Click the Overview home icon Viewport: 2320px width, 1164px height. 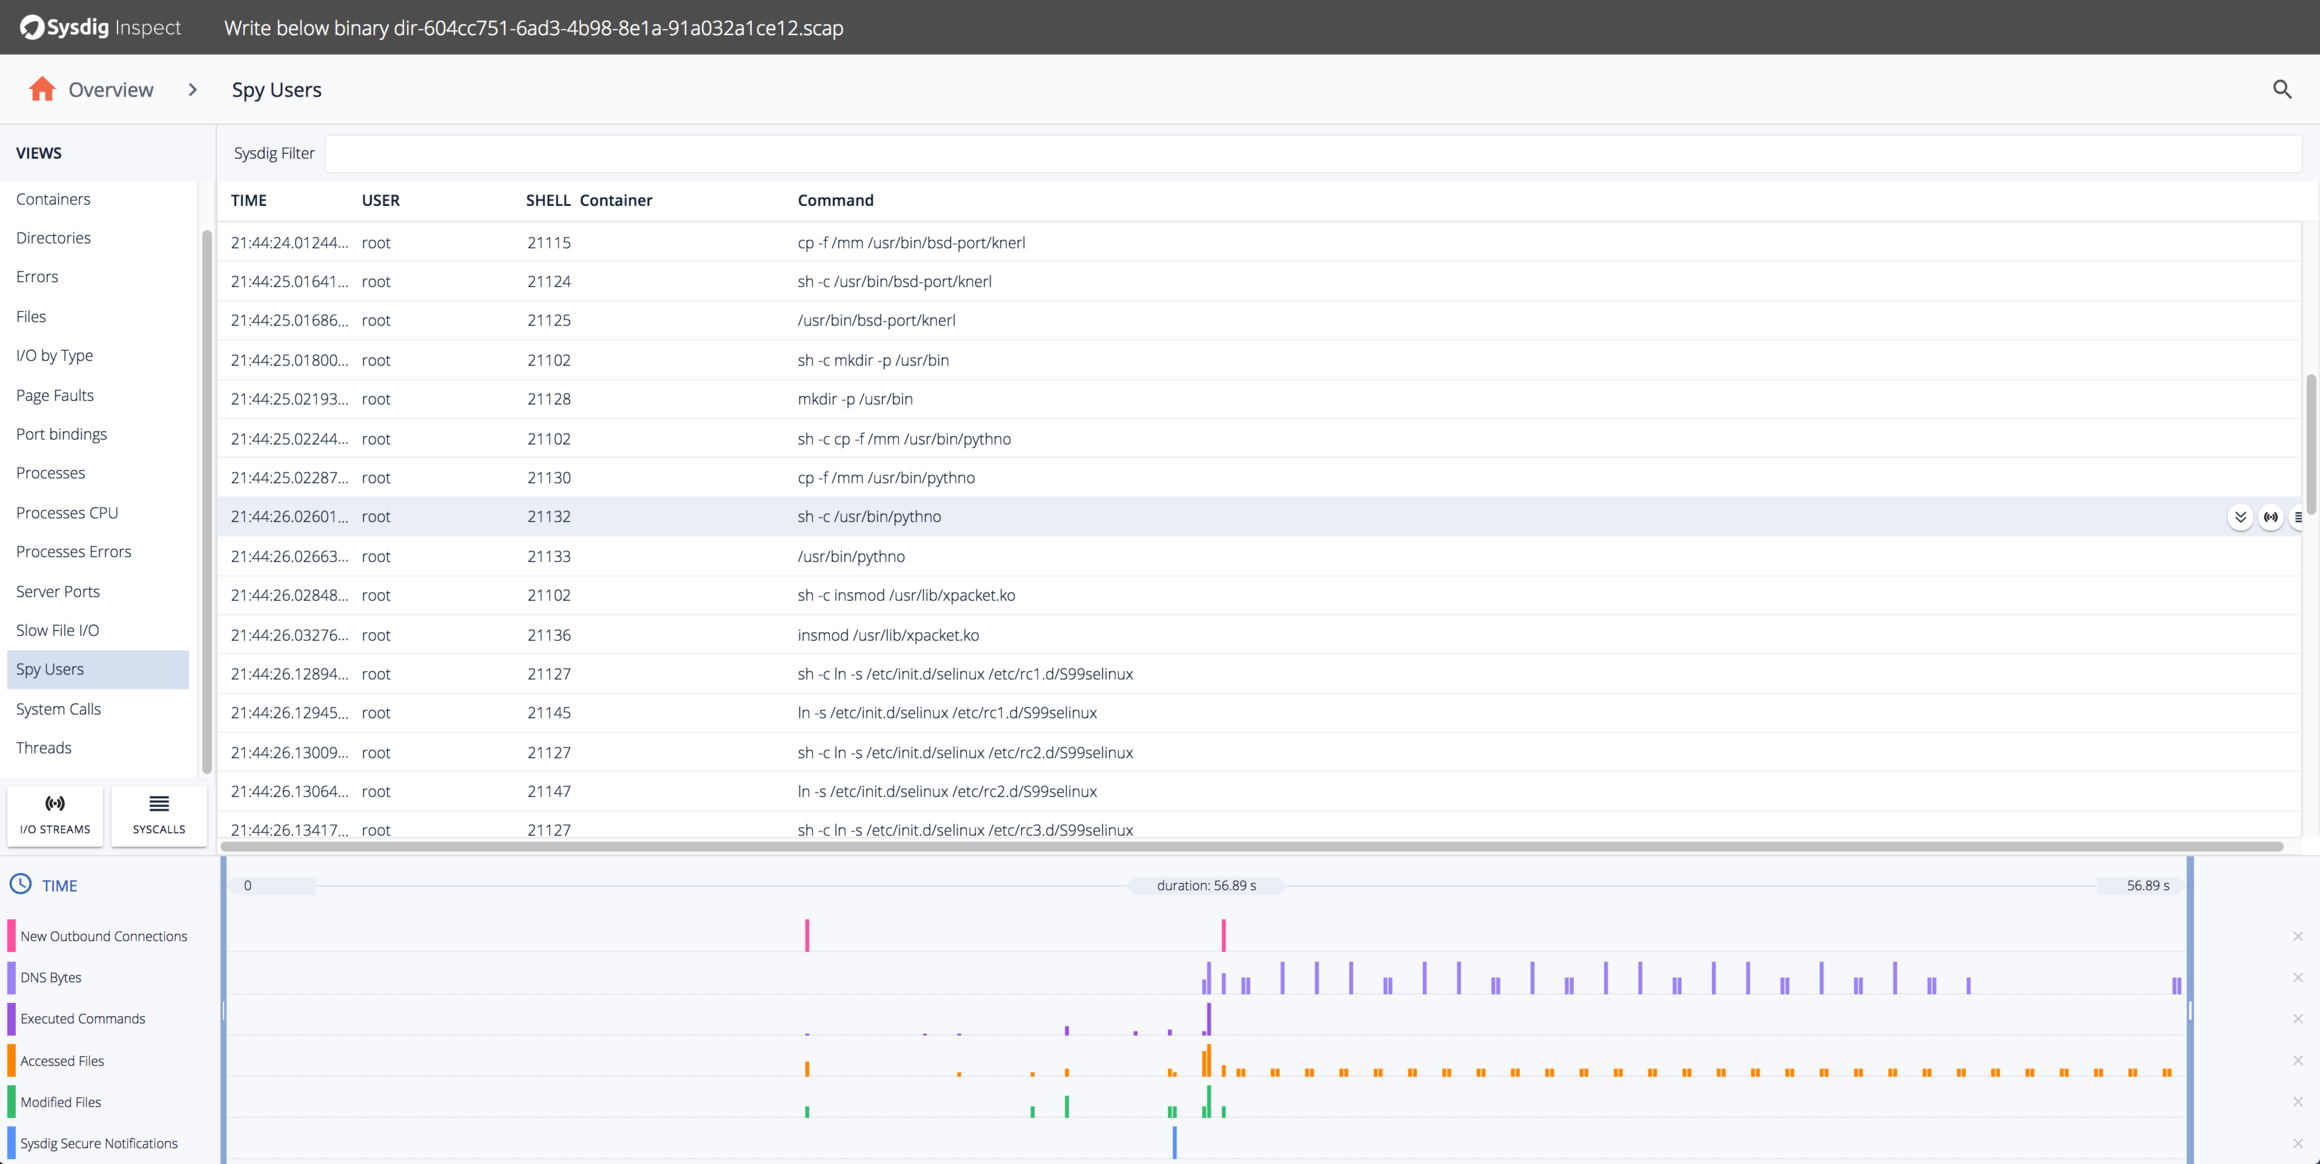click(x=42, y=89)
